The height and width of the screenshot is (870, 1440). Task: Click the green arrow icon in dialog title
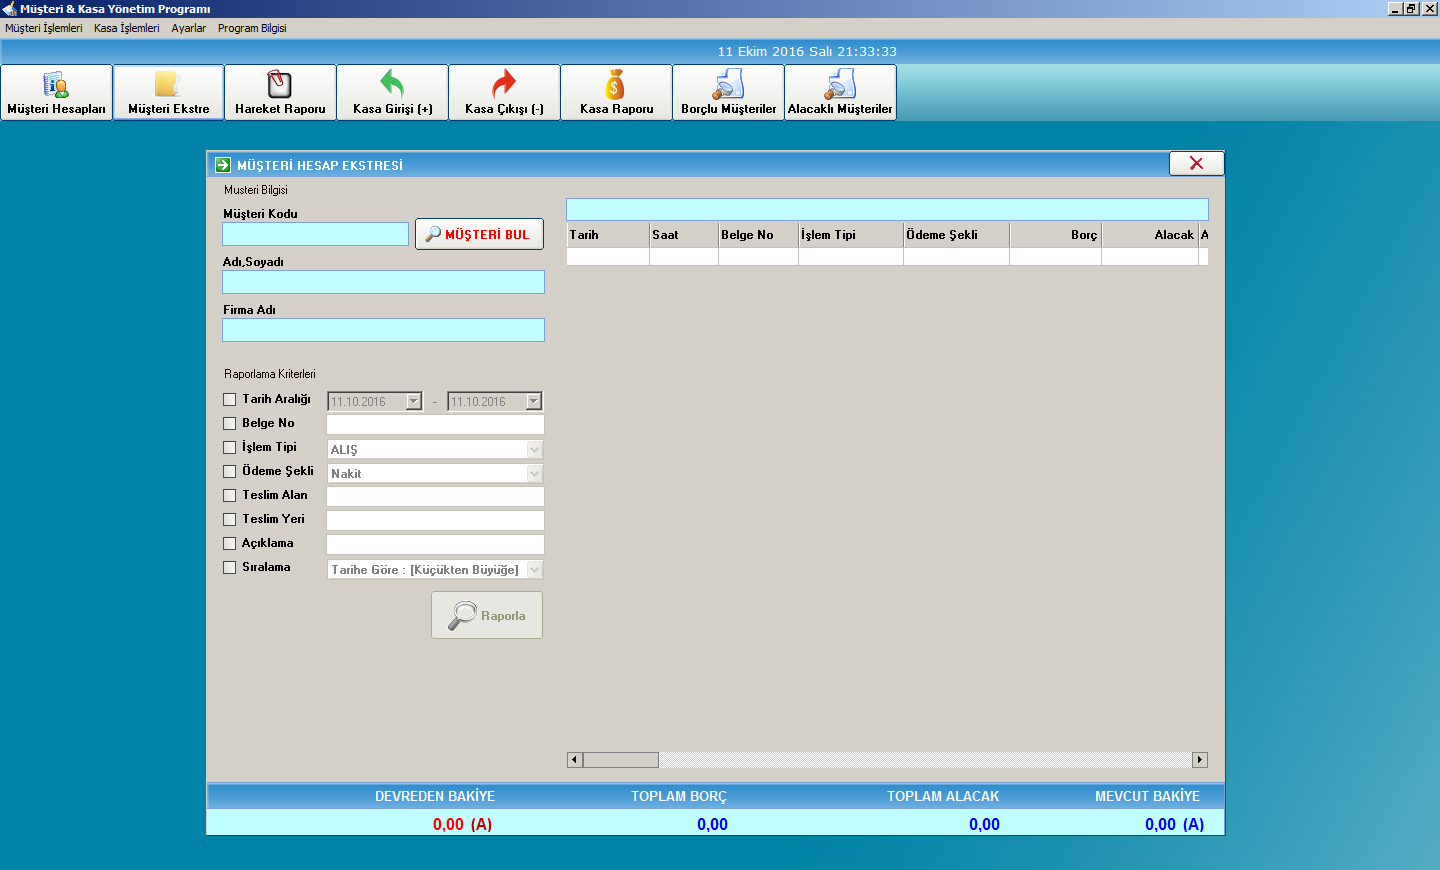coord(223,165)
